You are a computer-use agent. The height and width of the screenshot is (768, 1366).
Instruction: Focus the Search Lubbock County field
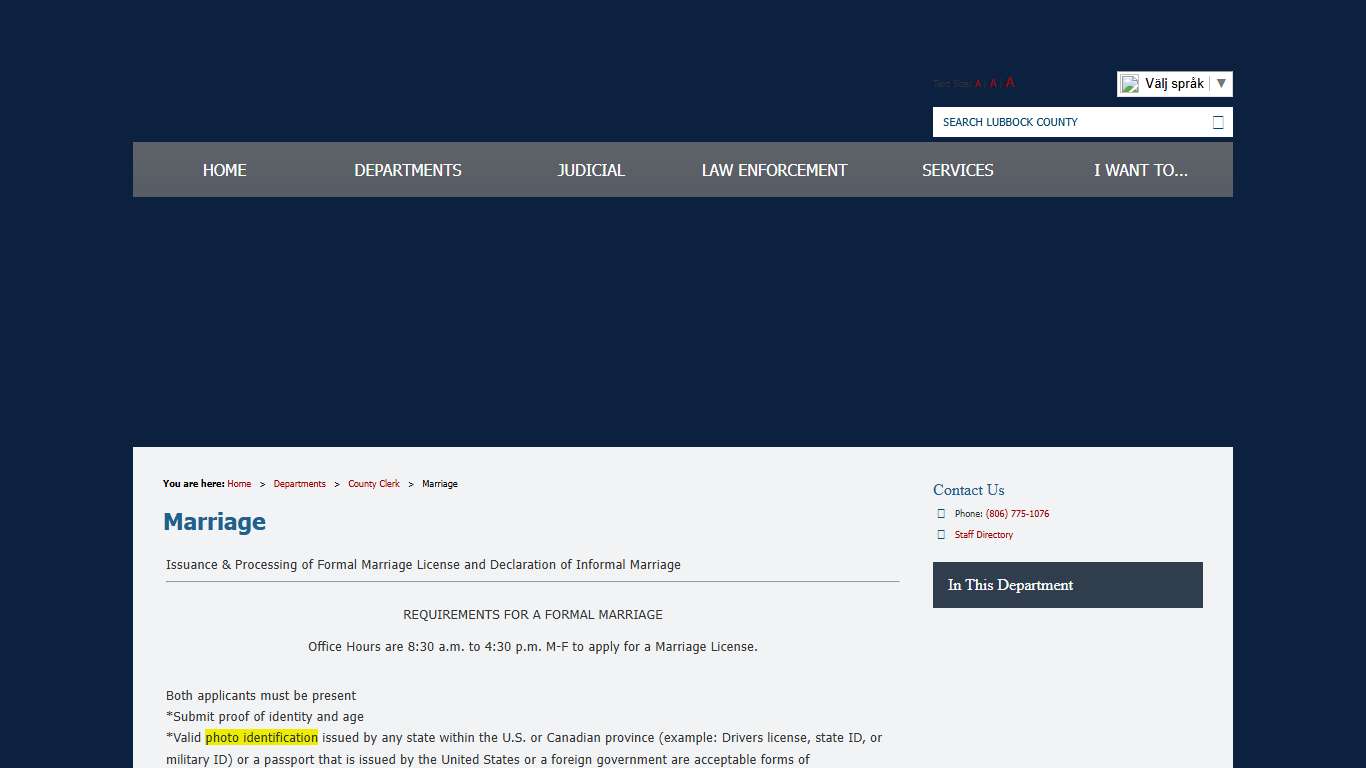pyautogui.click(x=1070, y=122)
